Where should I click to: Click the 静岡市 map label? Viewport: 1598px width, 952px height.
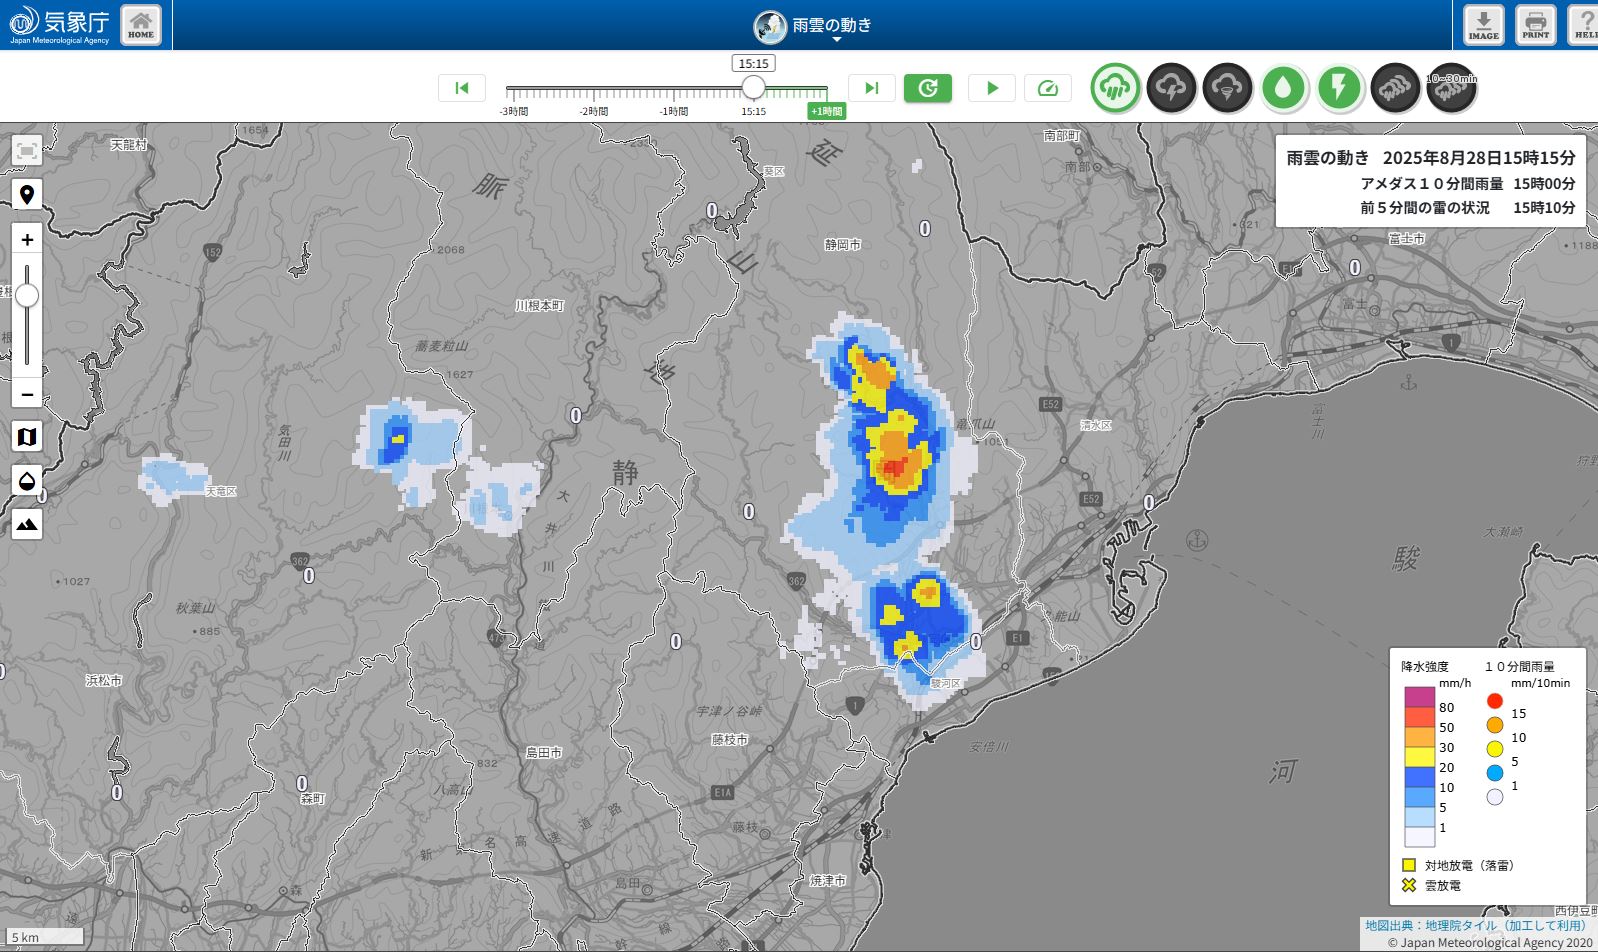point(843,245)
